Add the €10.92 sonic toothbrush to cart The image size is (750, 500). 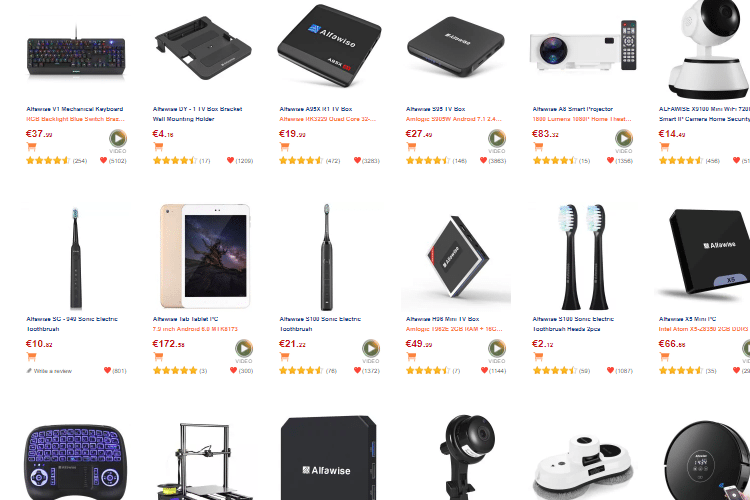click(x=32, y=356)
